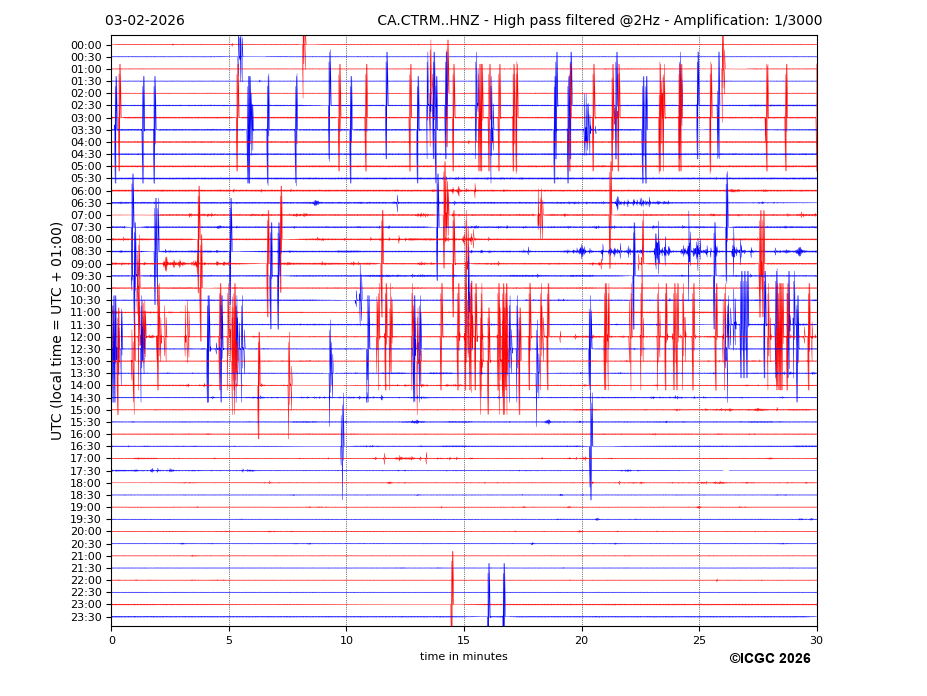This screenshot has height=696, width=927.
Task: Select the 06:00 row label
Action: [x=86, y=191]
